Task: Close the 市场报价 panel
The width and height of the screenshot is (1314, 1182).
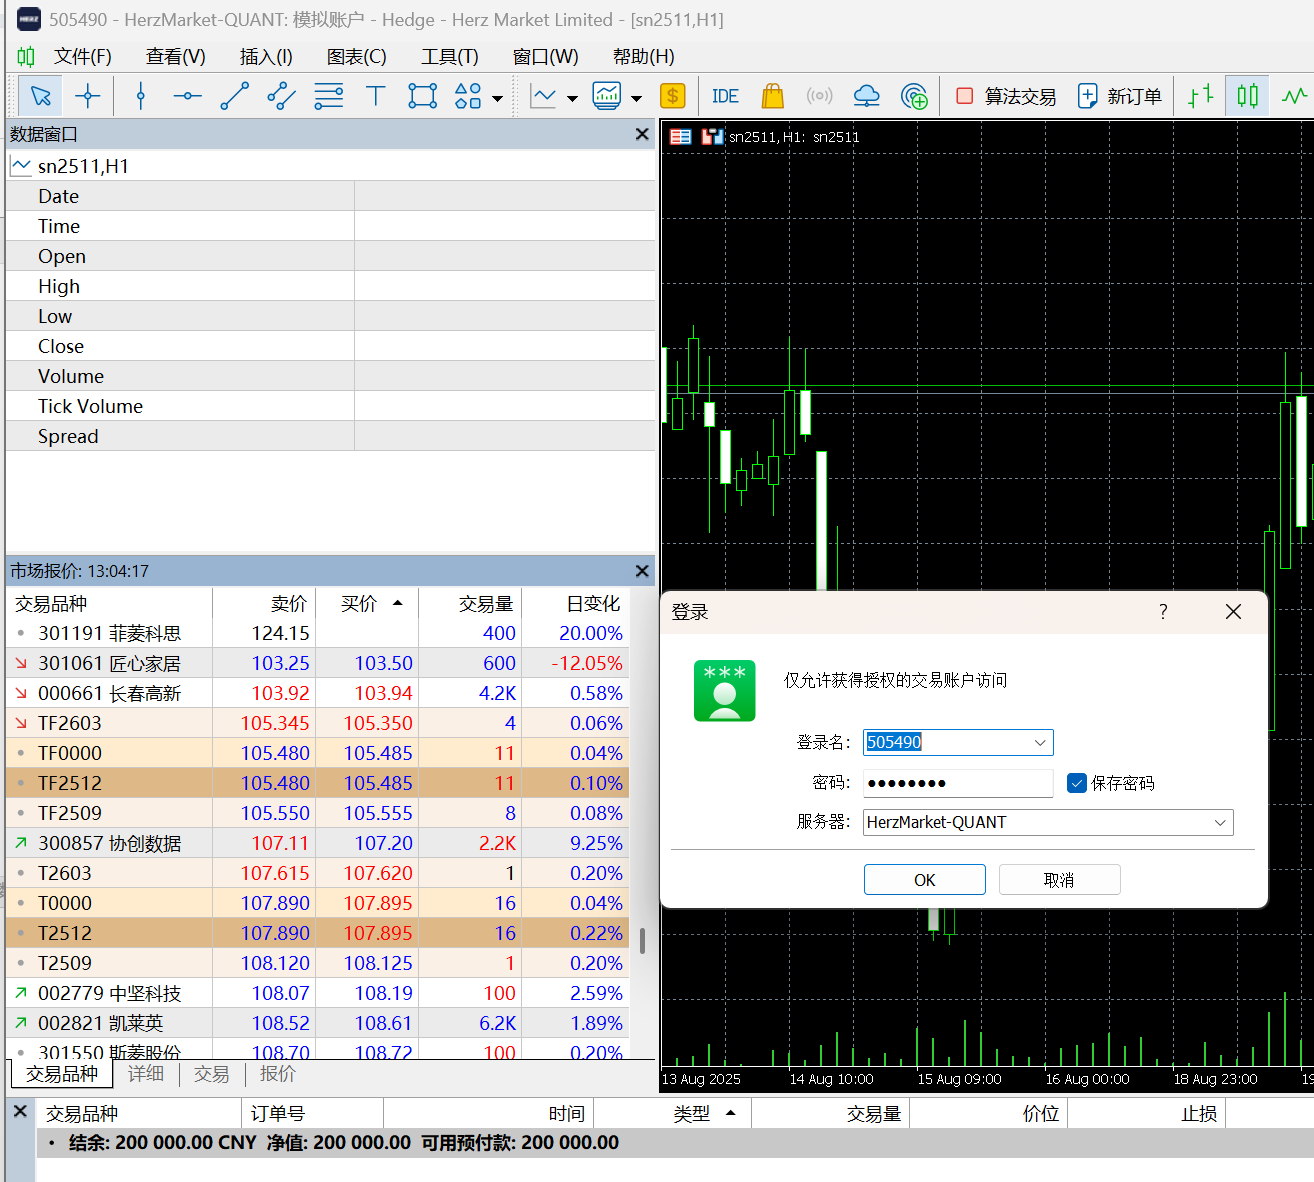Action: 642,571
